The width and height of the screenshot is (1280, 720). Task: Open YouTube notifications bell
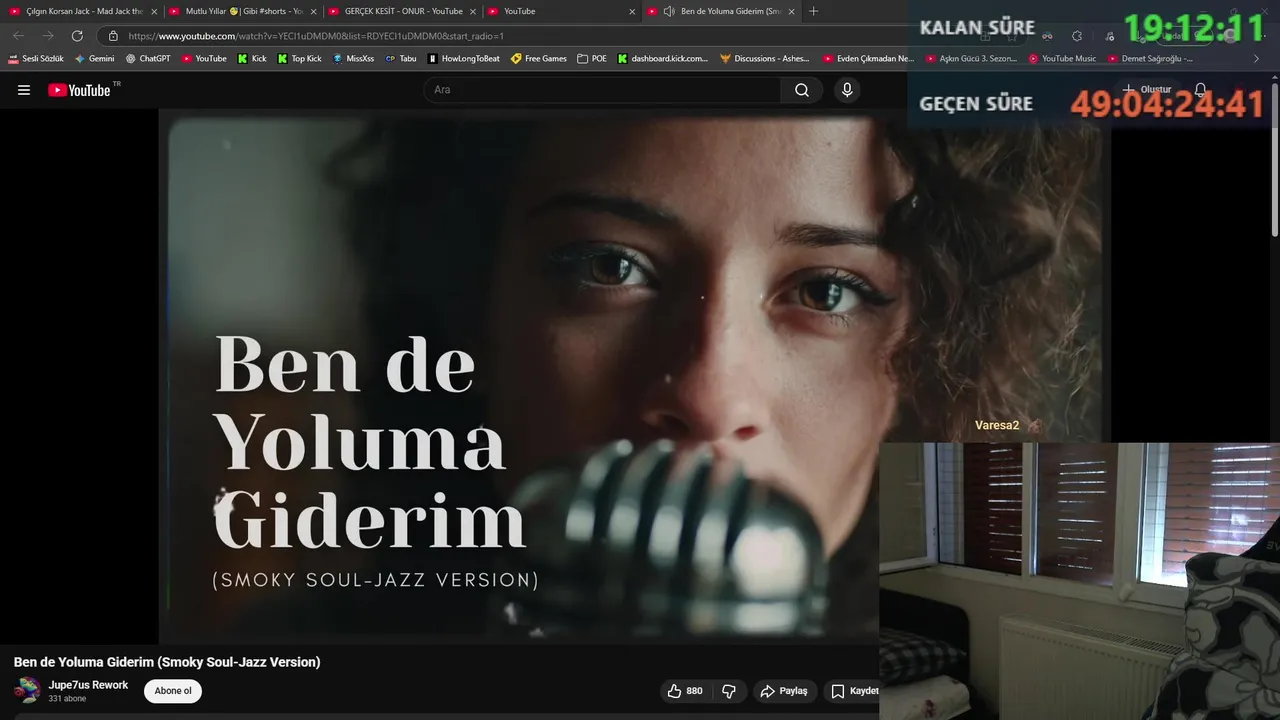point(1200,90)
